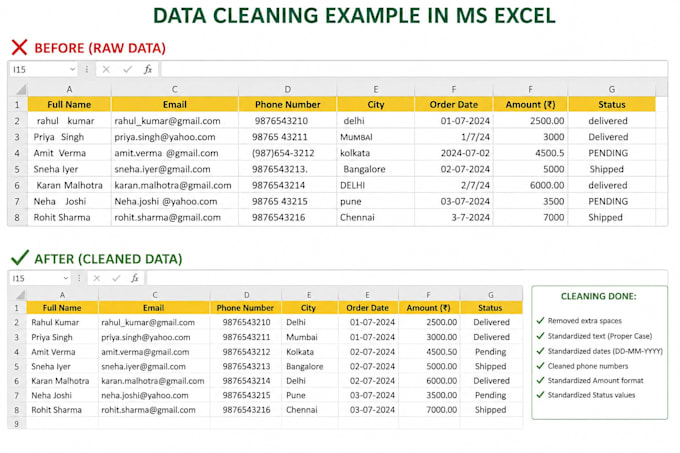Image resolution: width=680 pixels, height=453 pixels.
Task: Click the I15 name box in the cleaned data sheet
Action: 40,278
